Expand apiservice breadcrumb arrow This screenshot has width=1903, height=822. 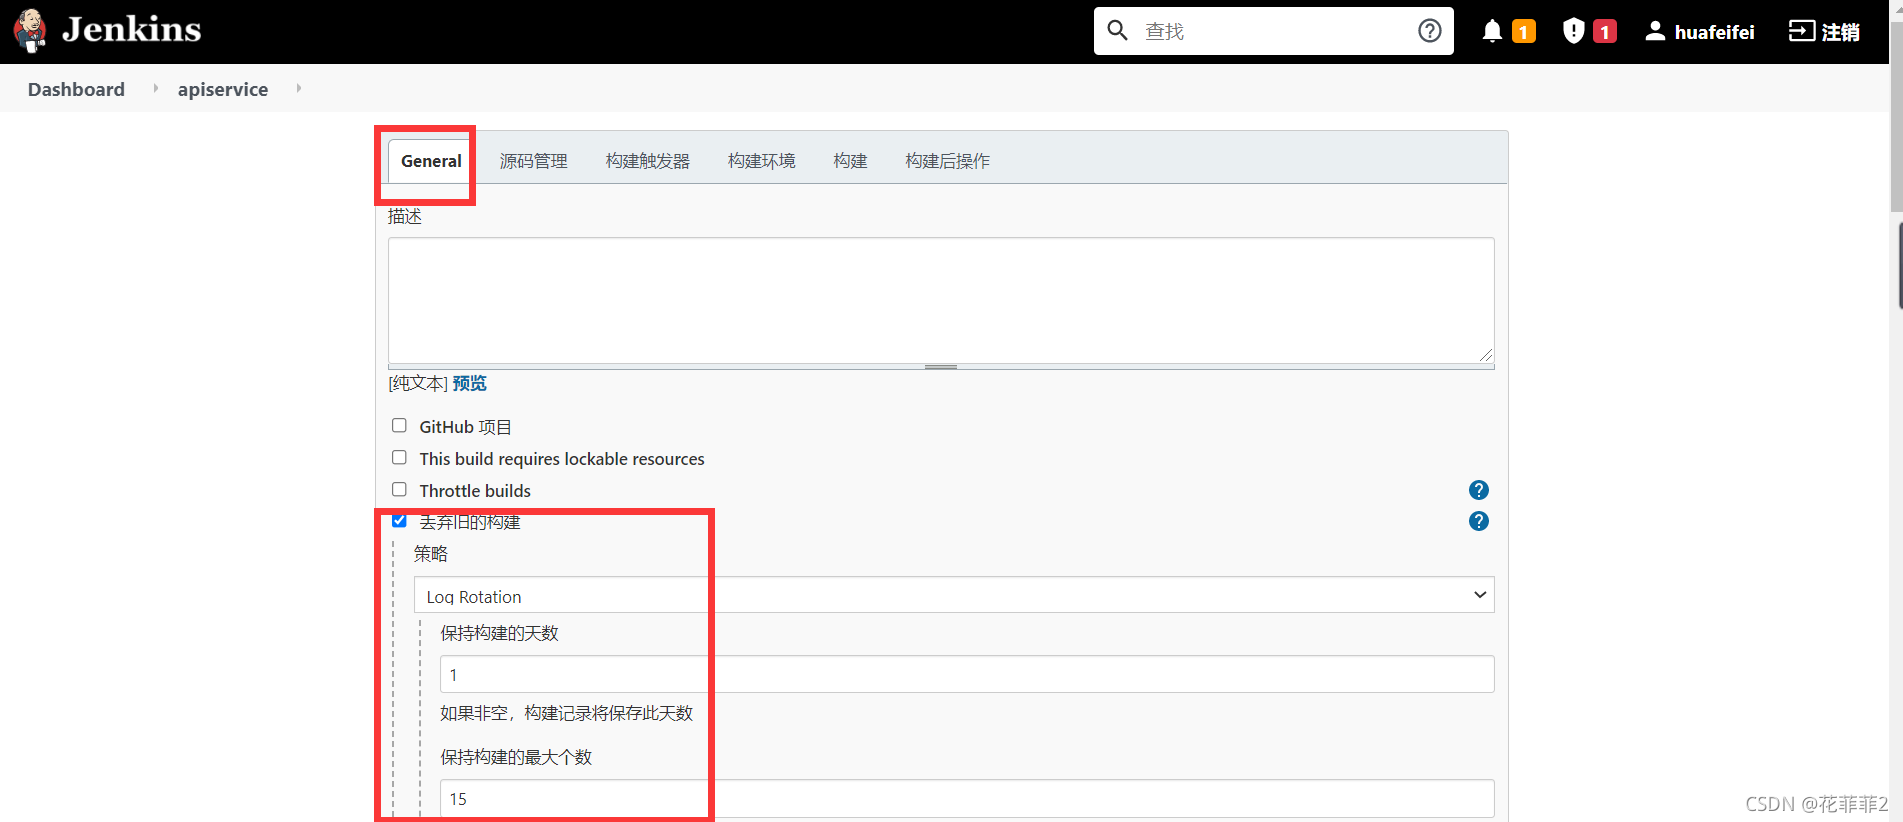click(298, 88)
